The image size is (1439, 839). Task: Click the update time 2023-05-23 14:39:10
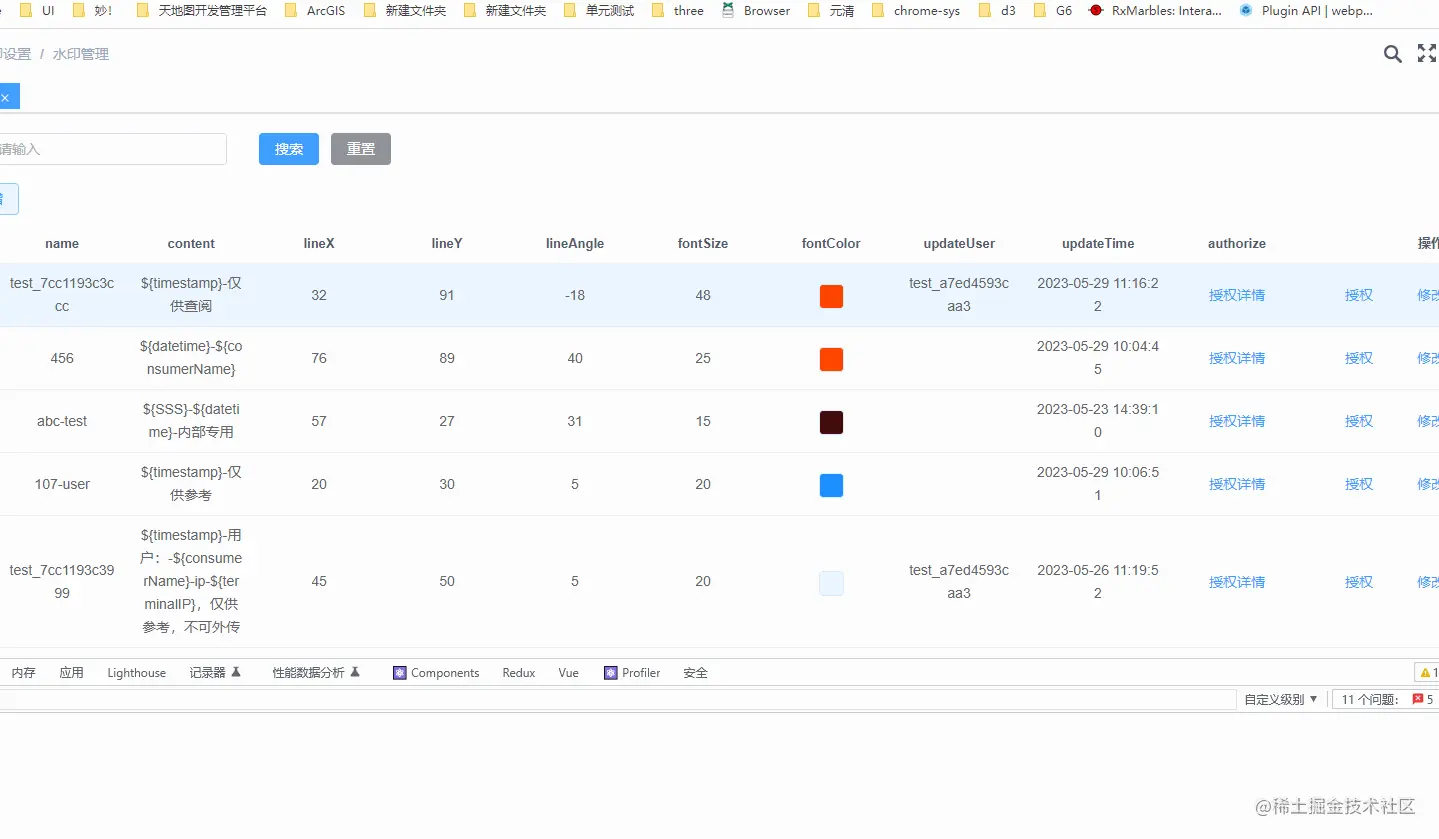tap(1098, 421)
